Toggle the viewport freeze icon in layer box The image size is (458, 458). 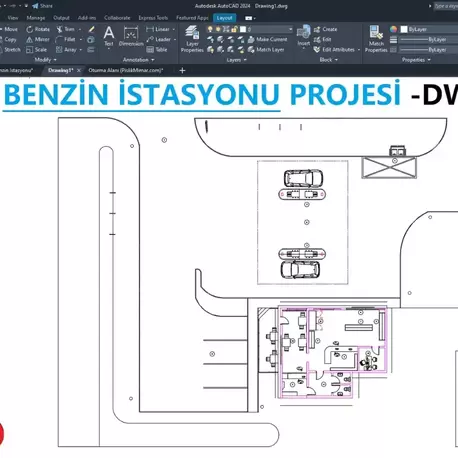coord(226,29)
